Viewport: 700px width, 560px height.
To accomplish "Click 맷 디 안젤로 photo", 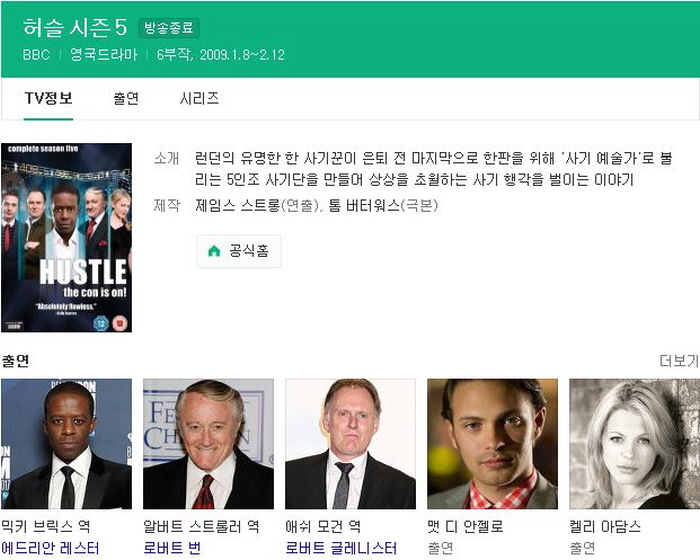I will point(492,444).
